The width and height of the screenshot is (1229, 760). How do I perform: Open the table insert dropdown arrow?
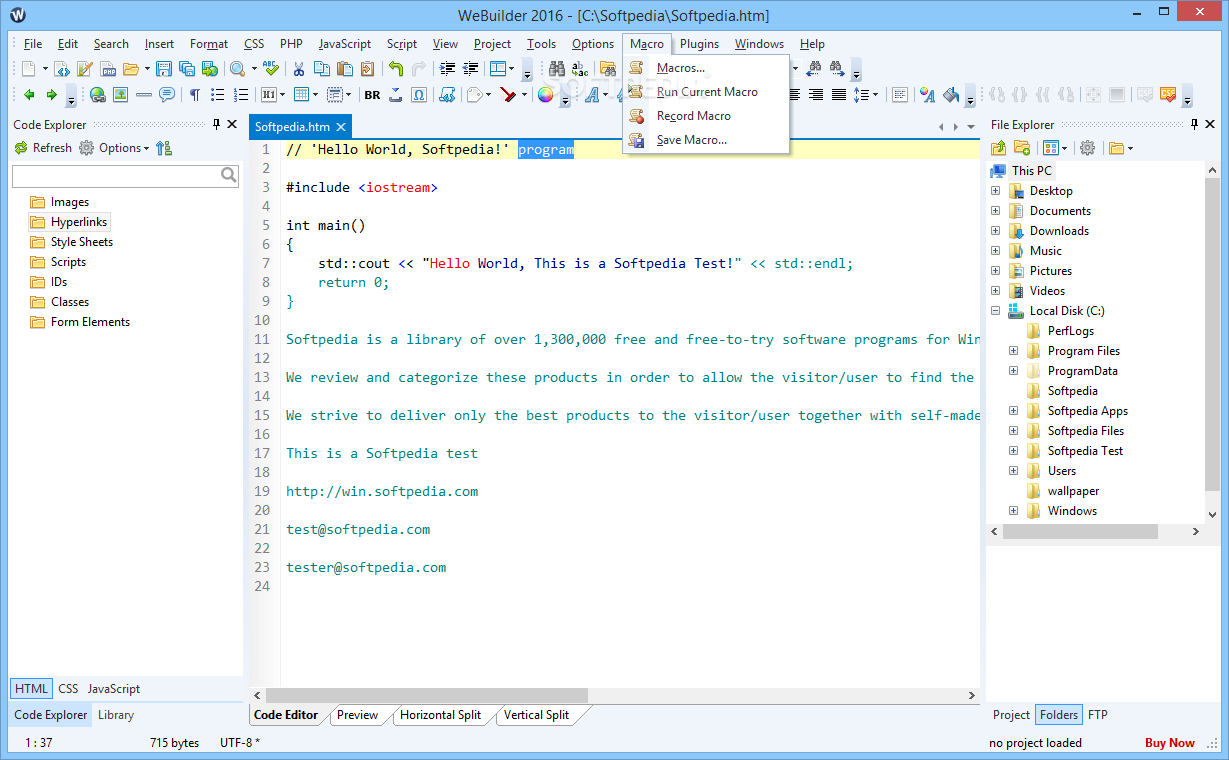pyautogui.click(x=315, y=95)
